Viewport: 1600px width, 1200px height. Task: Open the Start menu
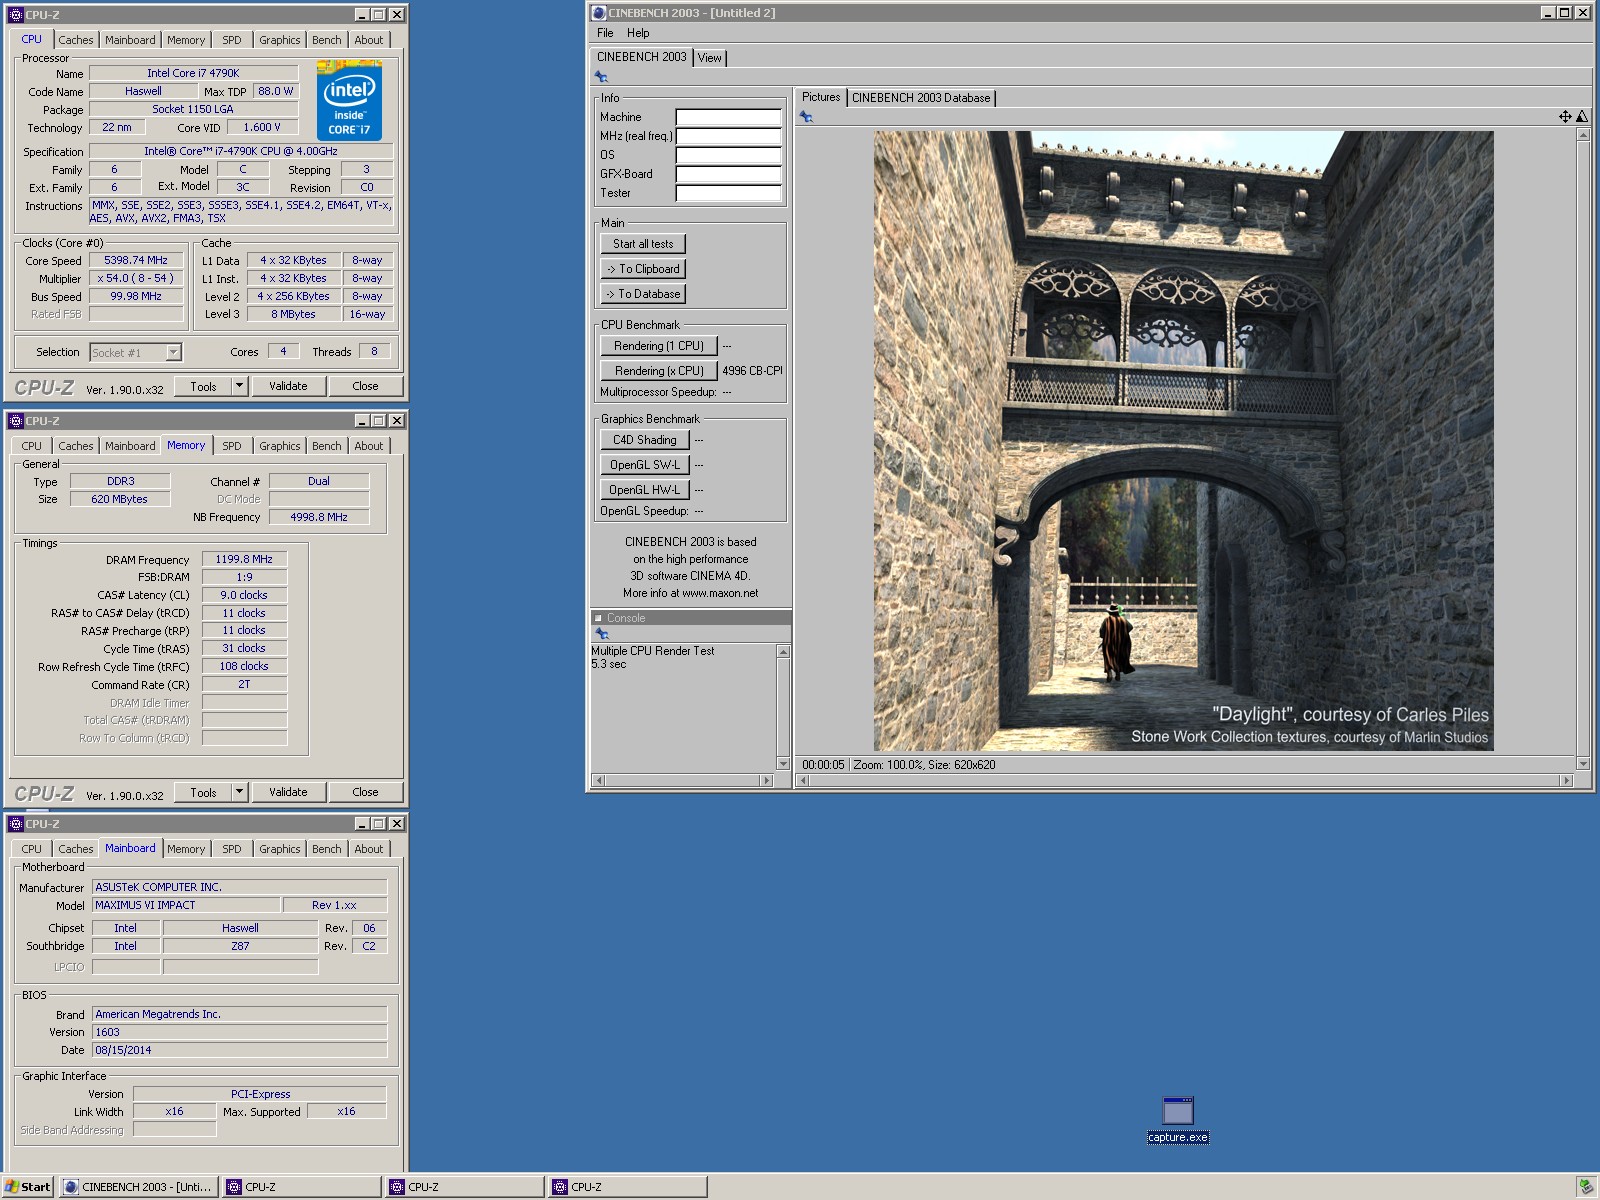coord(28,1187)
